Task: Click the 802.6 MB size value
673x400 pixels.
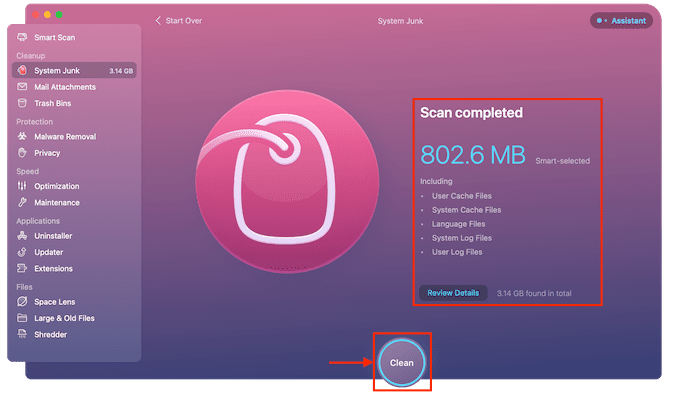Action: pos(473,155)
